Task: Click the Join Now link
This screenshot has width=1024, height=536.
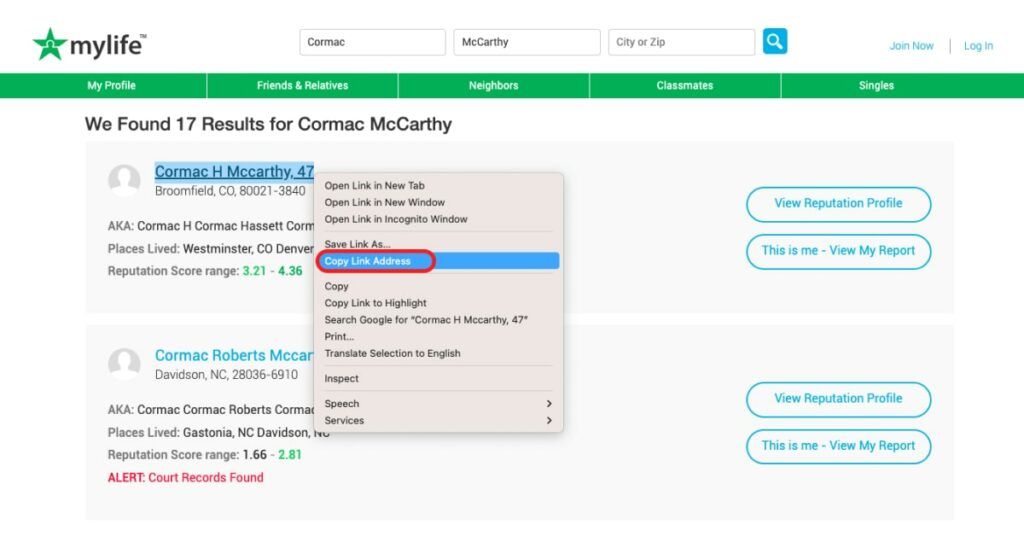Action: click(x=911, y=46)
